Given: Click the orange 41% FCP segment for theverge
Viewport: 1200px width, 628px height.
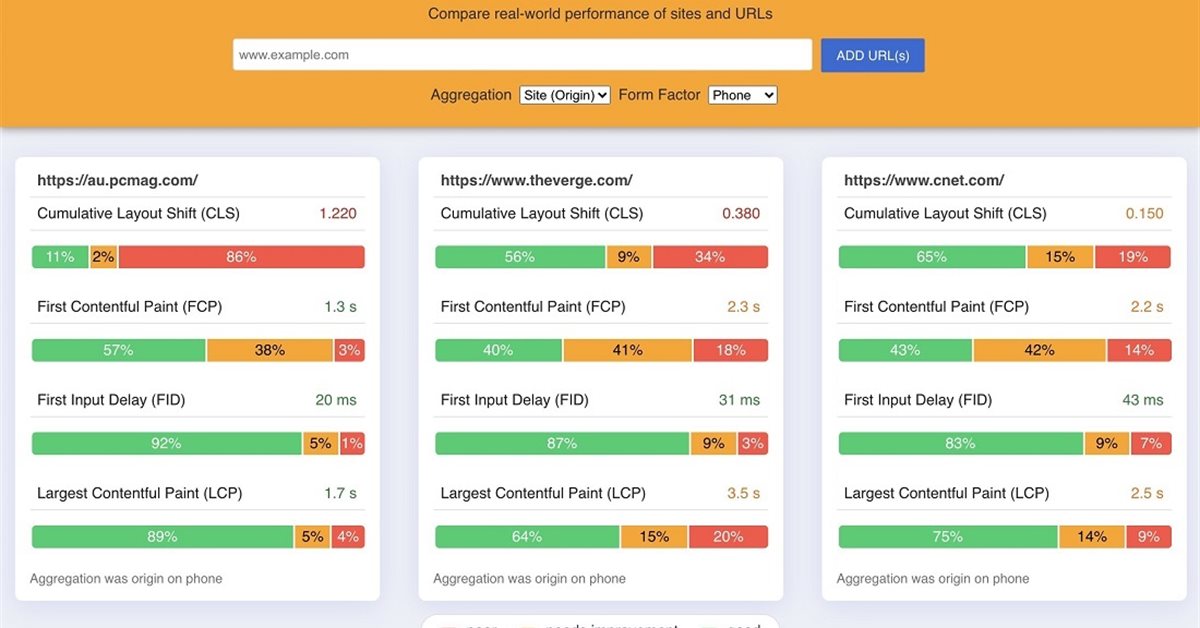Looking at the screenshot, I should [x=627, y=350].
